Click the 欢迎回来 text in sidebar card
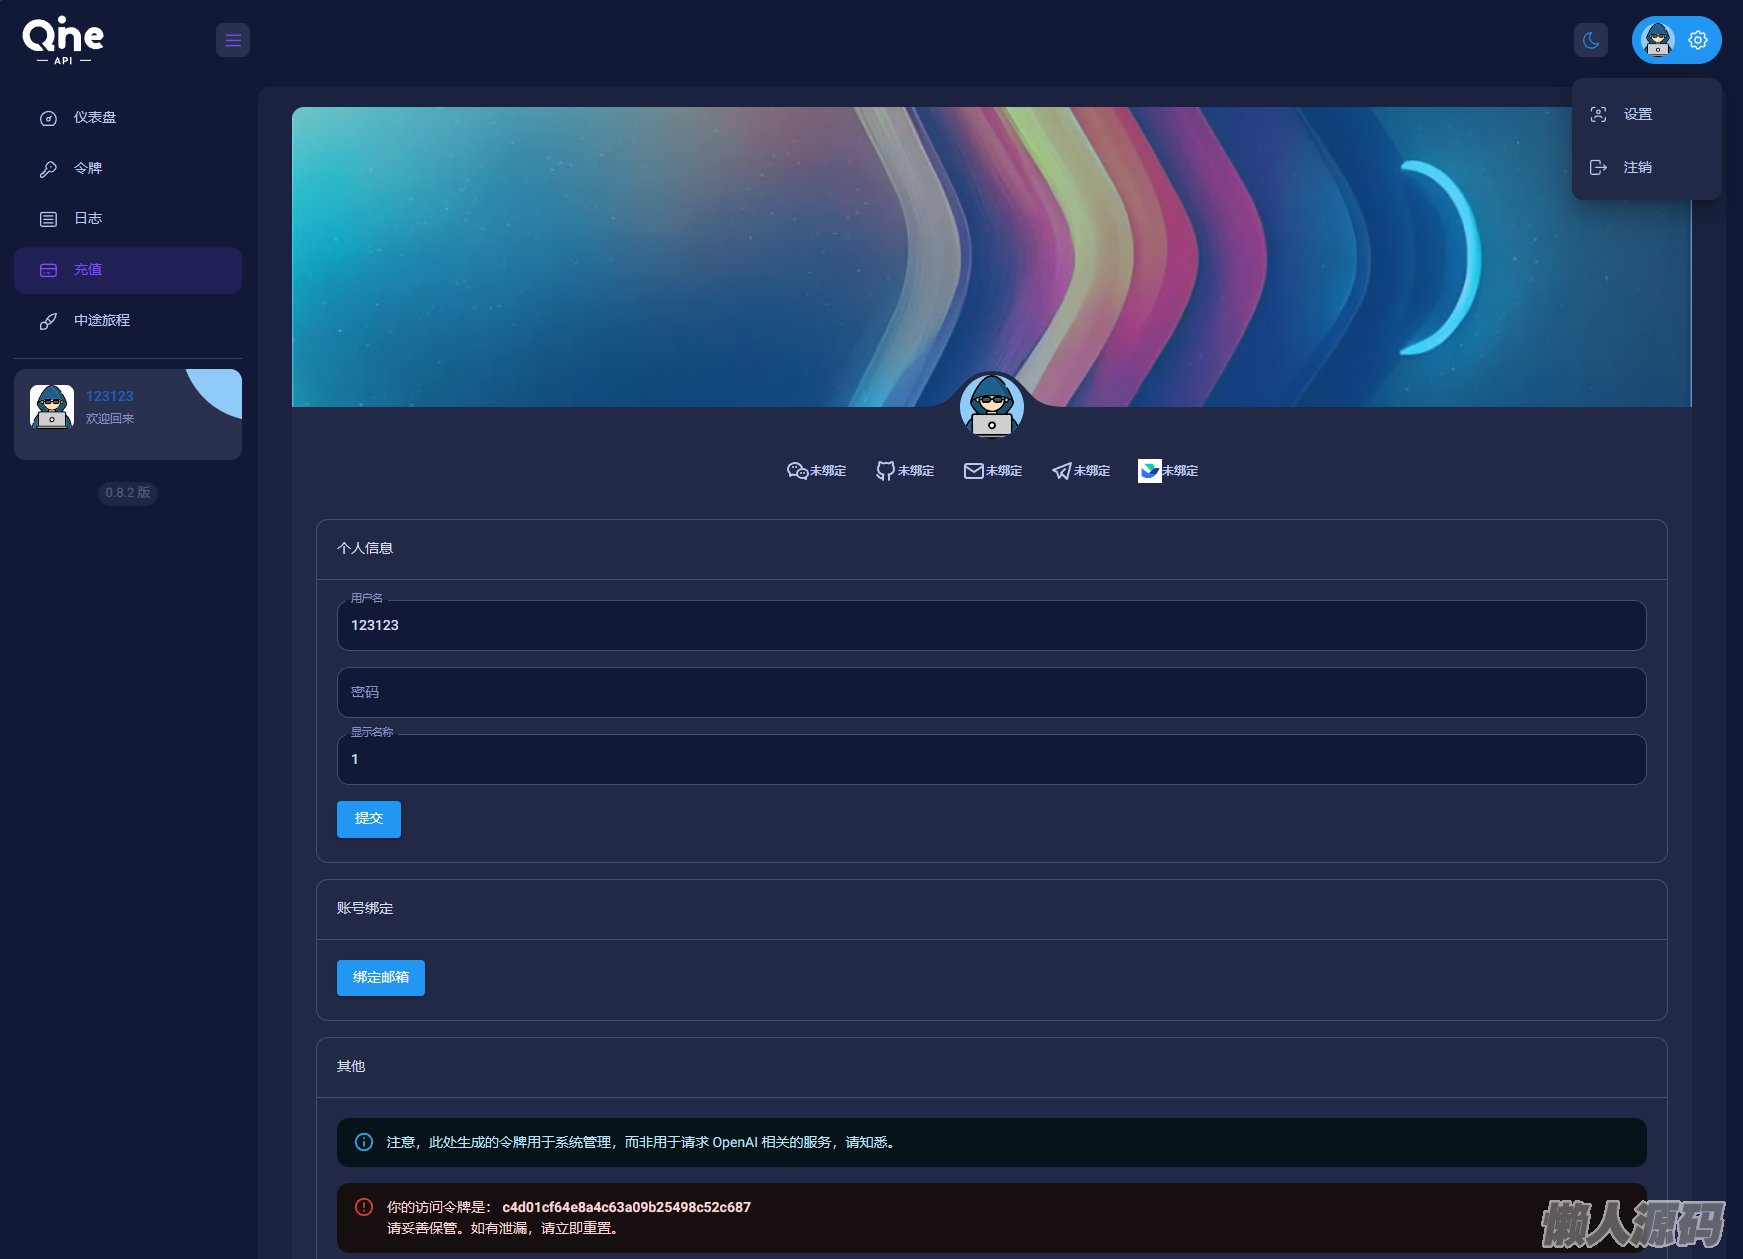This screenshot has height=1259, width=1743. click(x=110, y=419)
